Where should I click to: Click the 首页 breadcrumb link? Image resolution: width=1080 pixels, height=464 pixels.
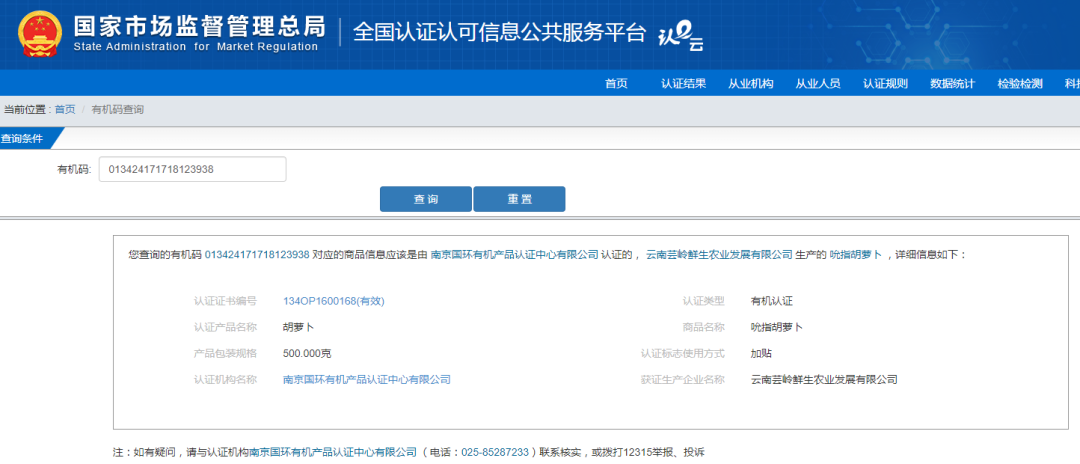(x=65, y=109)
